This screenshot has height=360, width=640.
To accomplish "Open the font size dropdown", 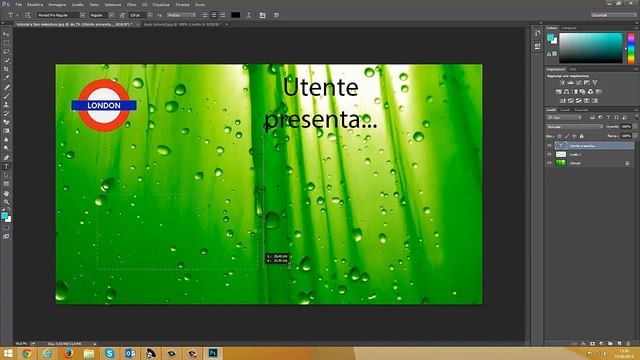I will [x=150, y=15].
